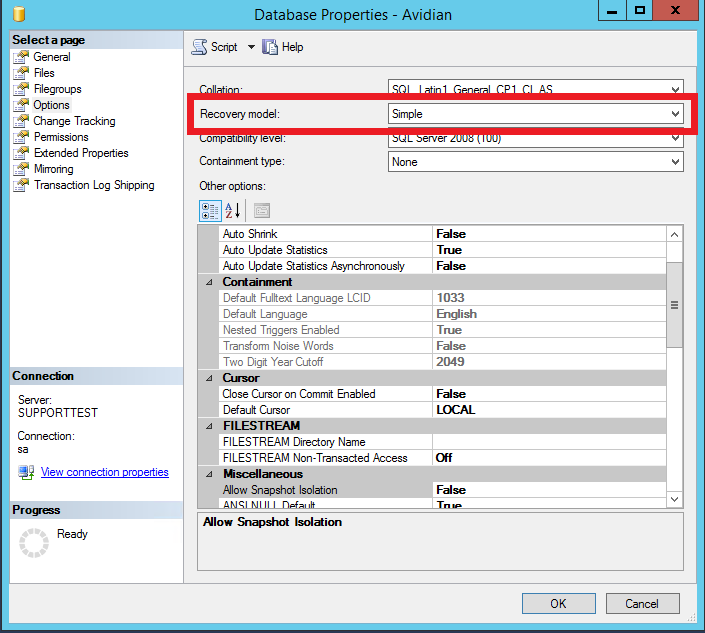Click the Script toolbar icon

coord(199,47)
